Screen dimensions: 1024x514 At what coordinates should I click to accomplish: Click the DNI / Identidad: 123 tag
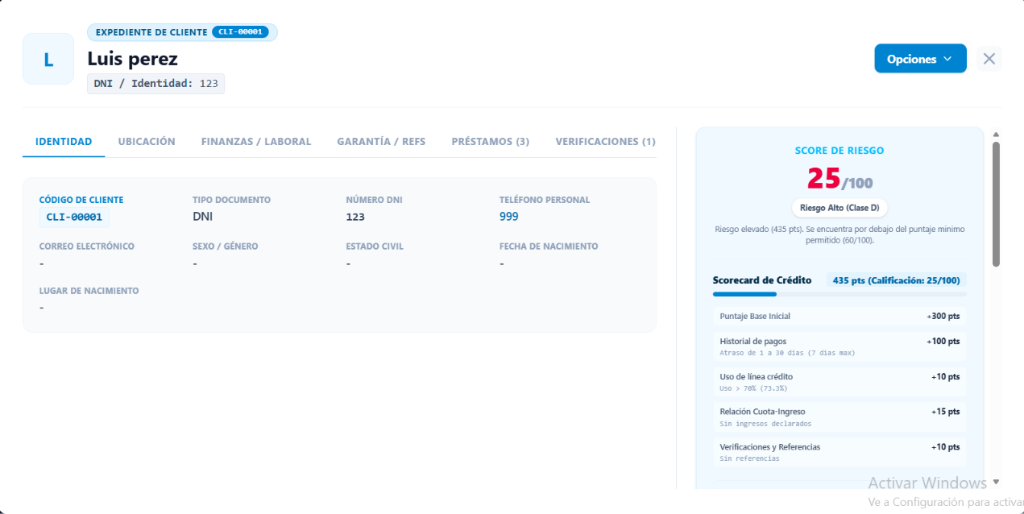click(156, 84)
